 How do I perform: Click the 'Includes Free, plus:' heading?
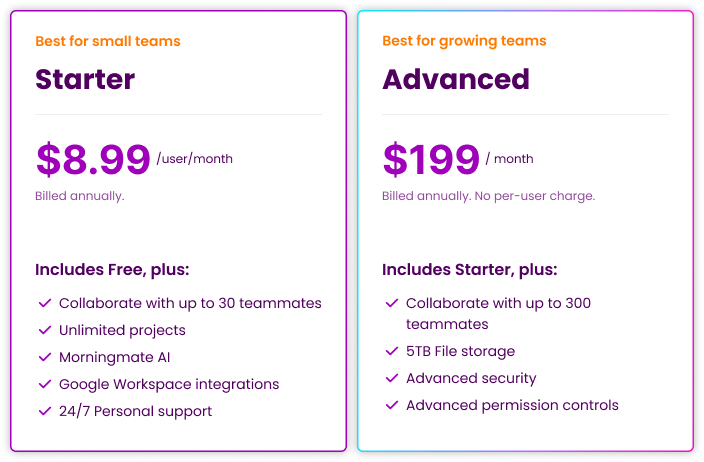point(112,270)
